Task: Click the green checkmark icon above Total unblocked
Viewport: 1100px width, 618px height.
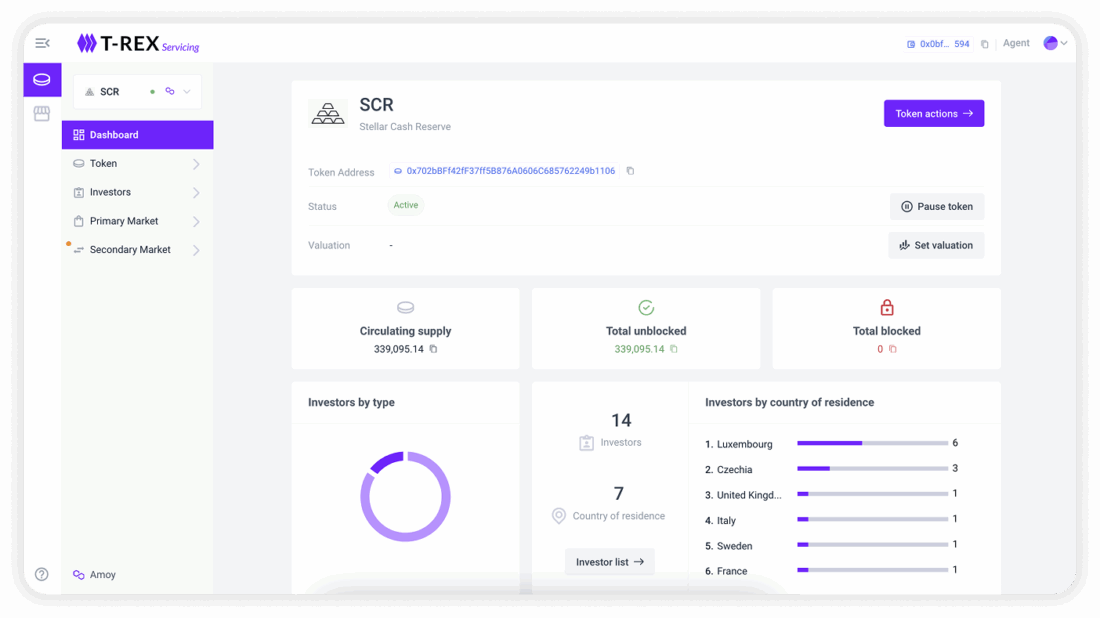Action: [646, 308]
